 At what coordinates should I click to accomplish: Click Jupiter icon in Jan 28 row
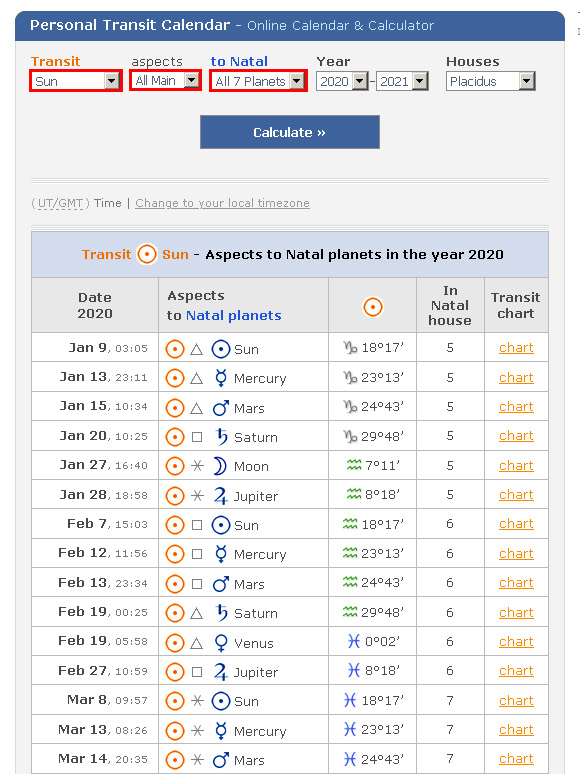point(221,495)
